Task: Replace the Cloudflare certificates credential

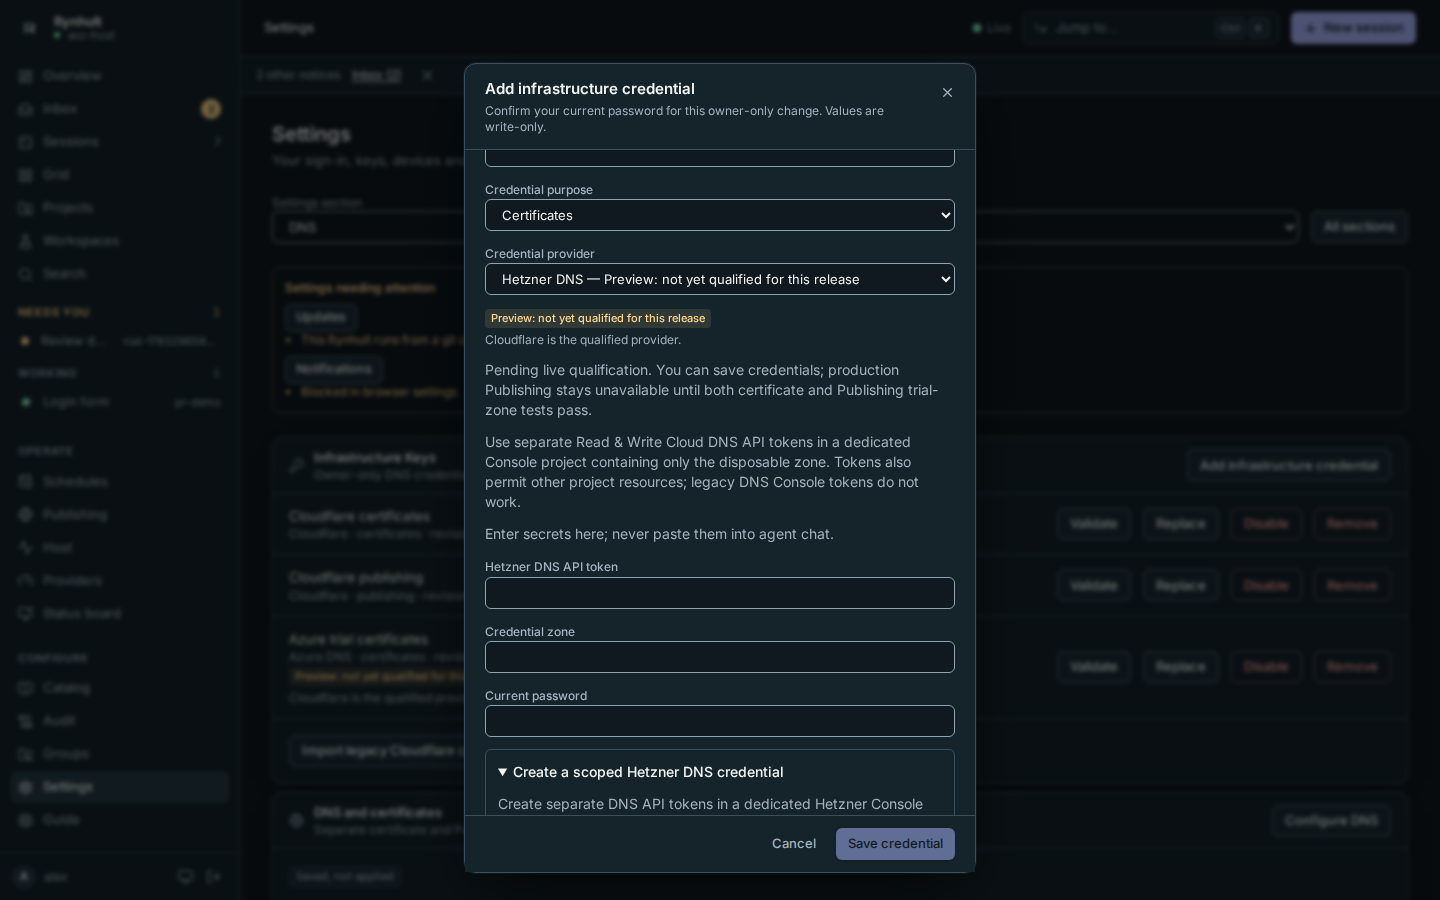Action: 1180,524
